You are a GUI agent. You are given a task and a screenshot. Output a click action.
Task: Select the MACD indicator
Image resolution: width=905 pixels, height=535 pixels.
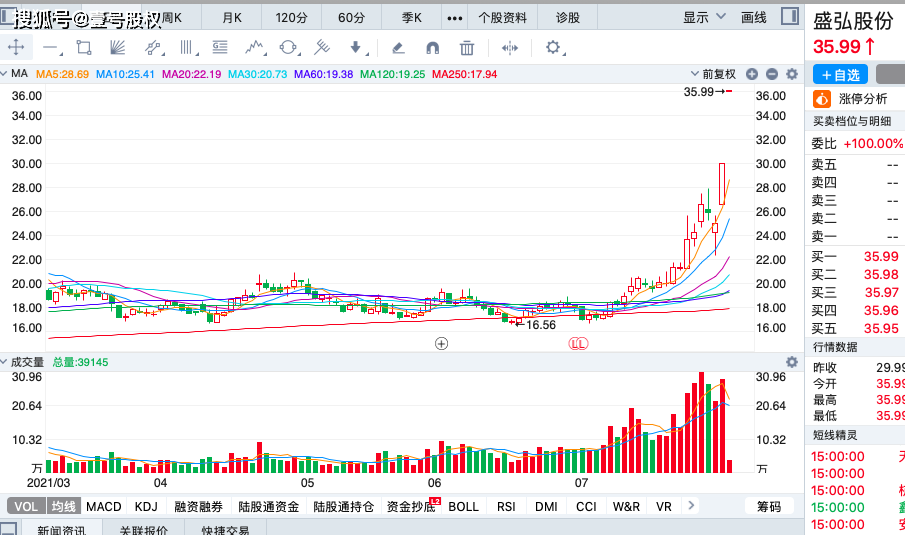coord(103,506)
